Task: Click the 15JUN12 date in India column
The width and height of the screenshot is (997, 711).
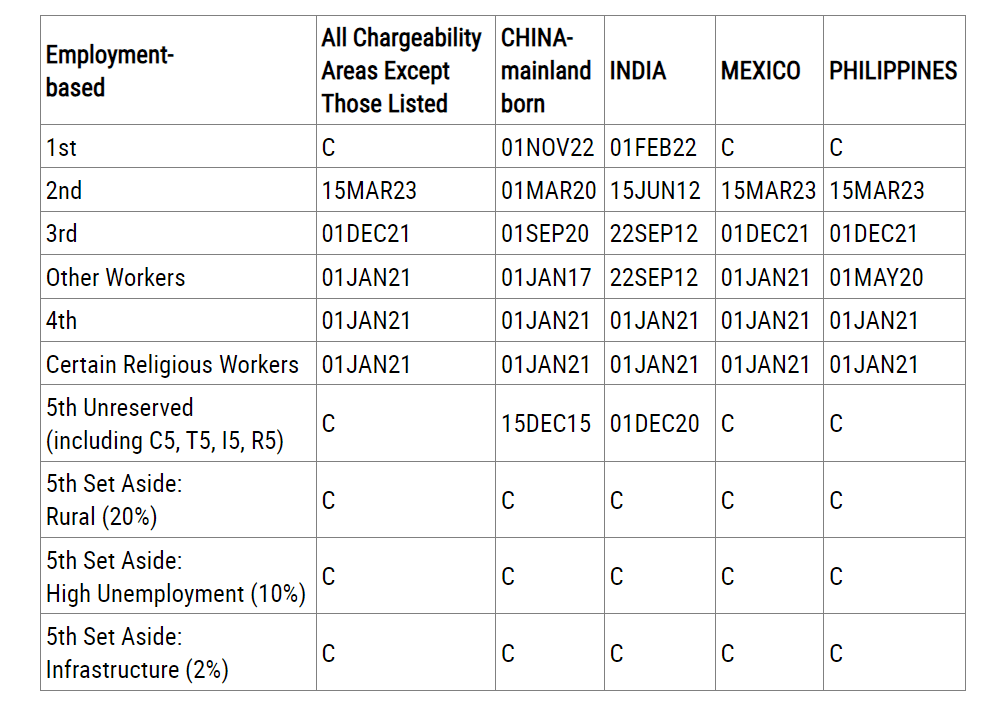Action: [x=654, y=191]
